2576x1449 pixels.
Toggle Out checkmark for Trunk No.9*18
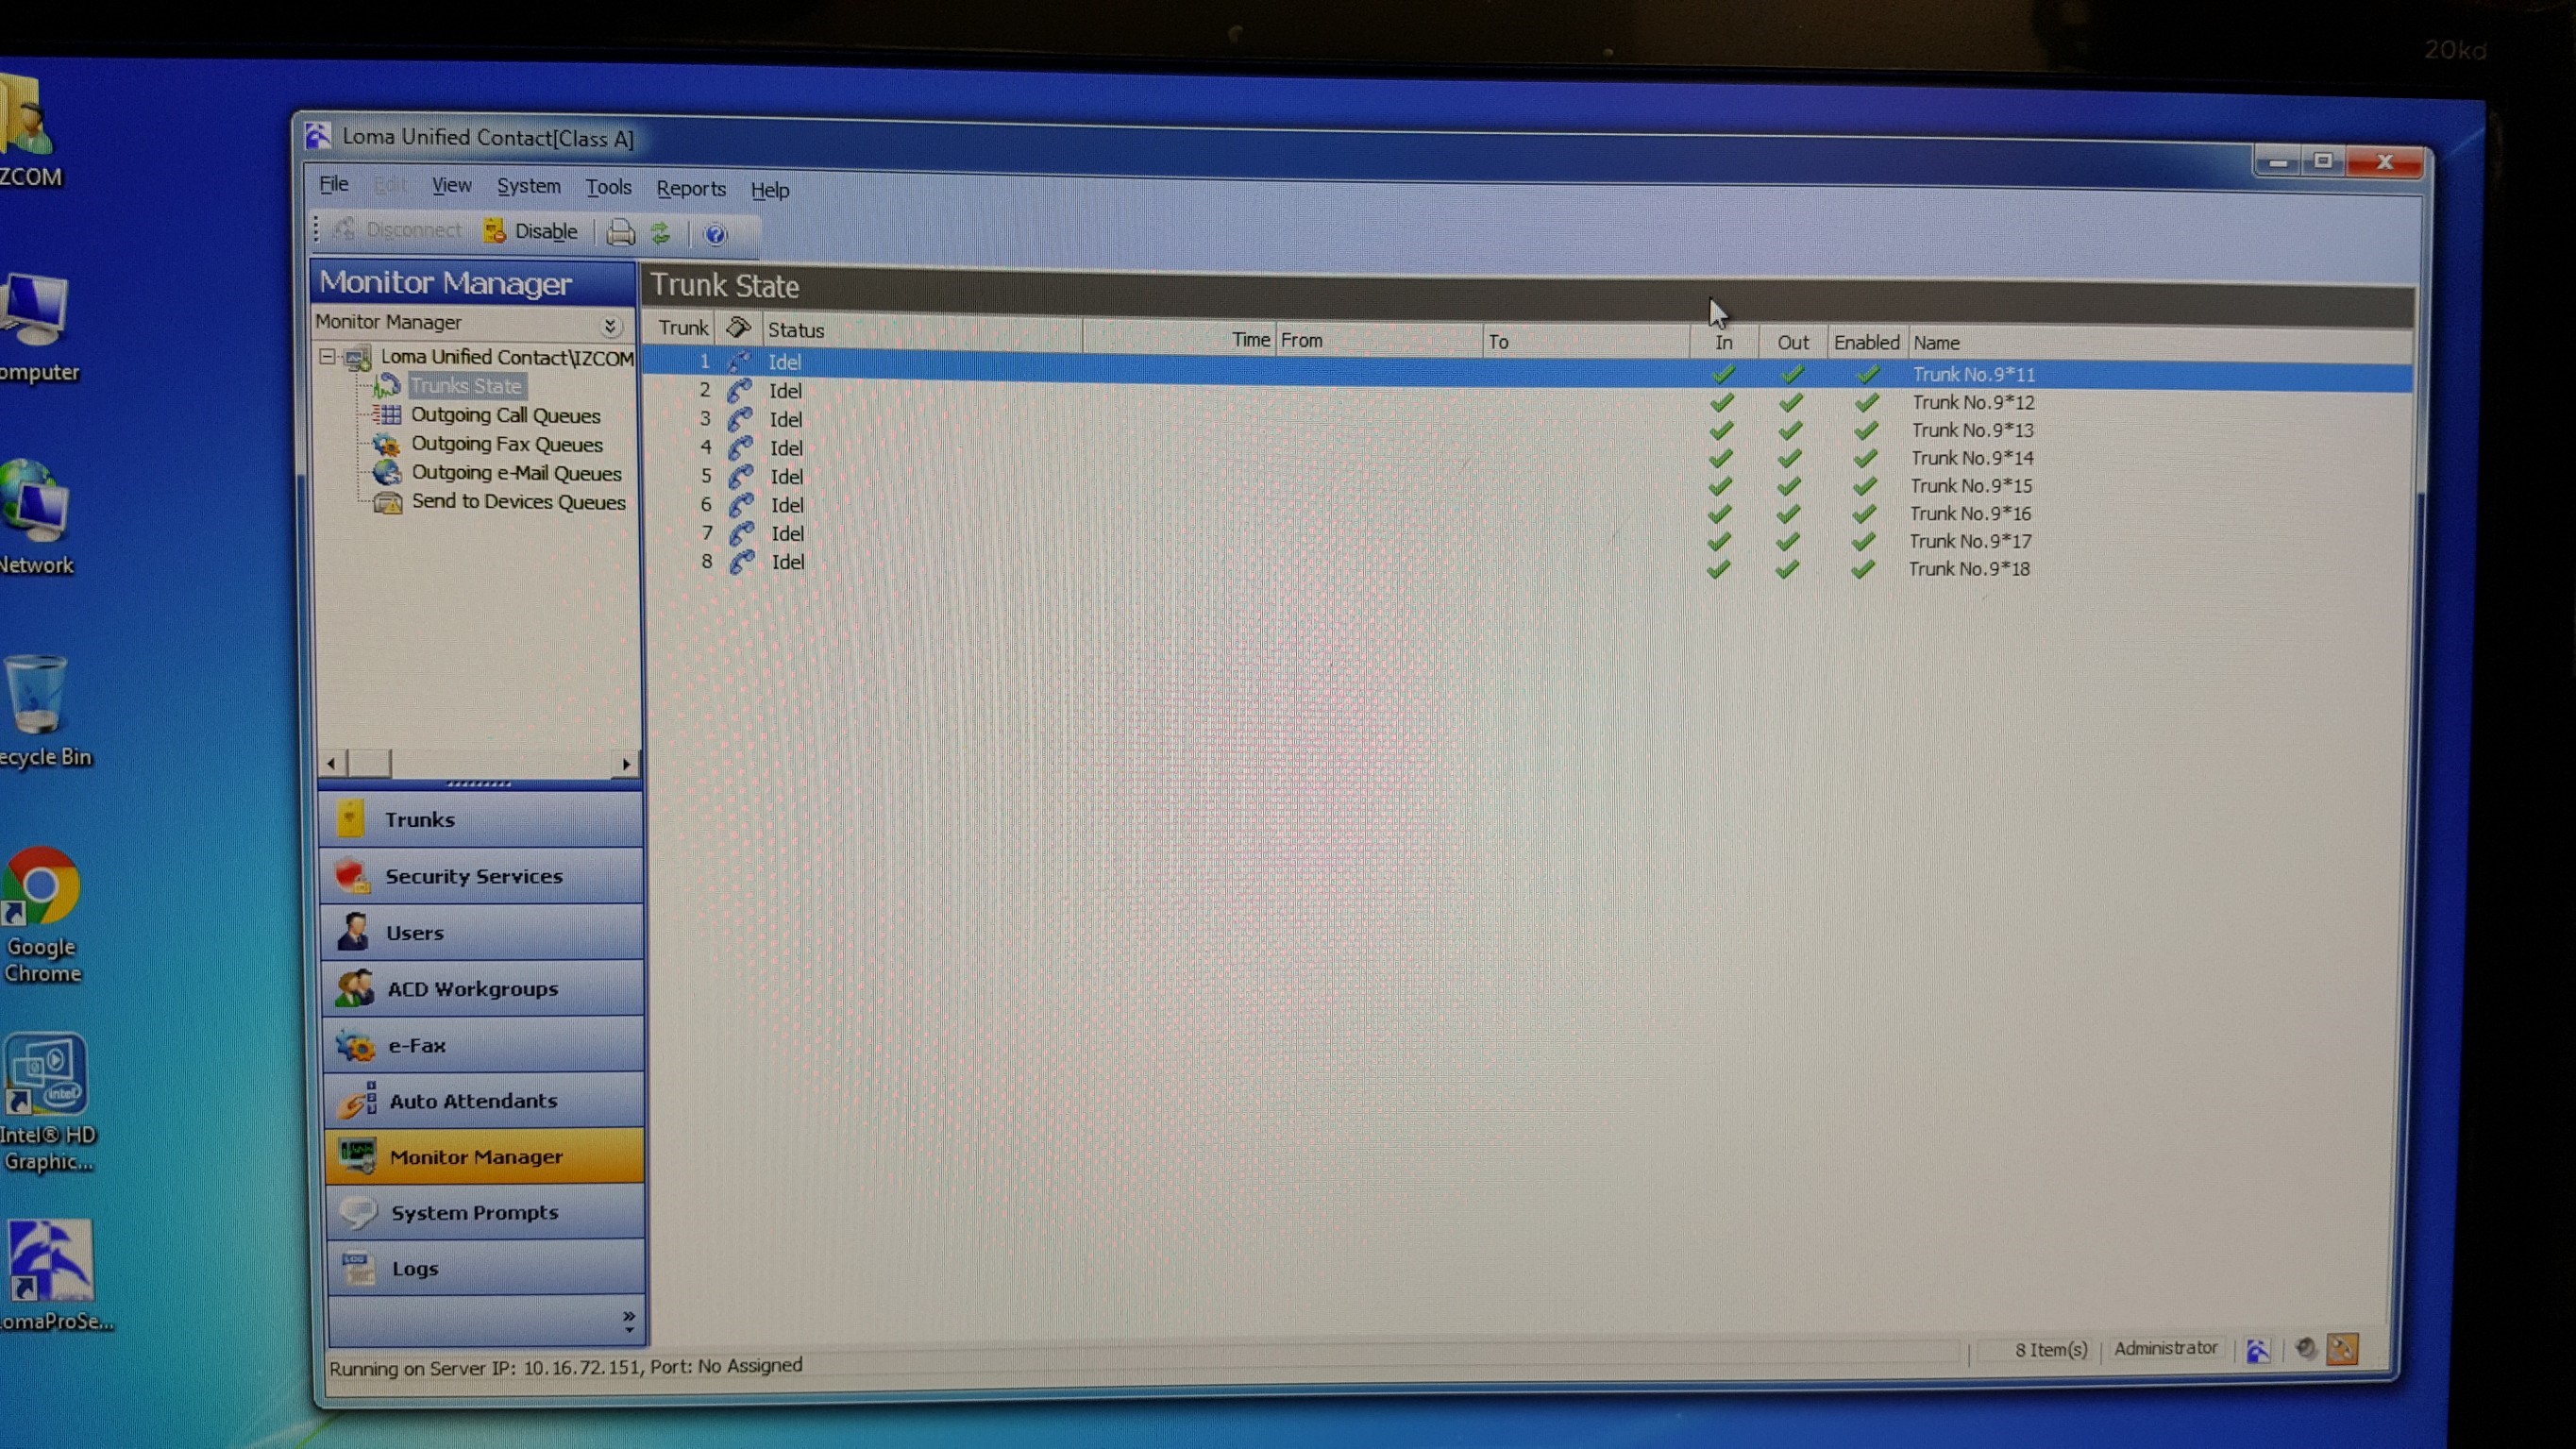point(1787,569)
